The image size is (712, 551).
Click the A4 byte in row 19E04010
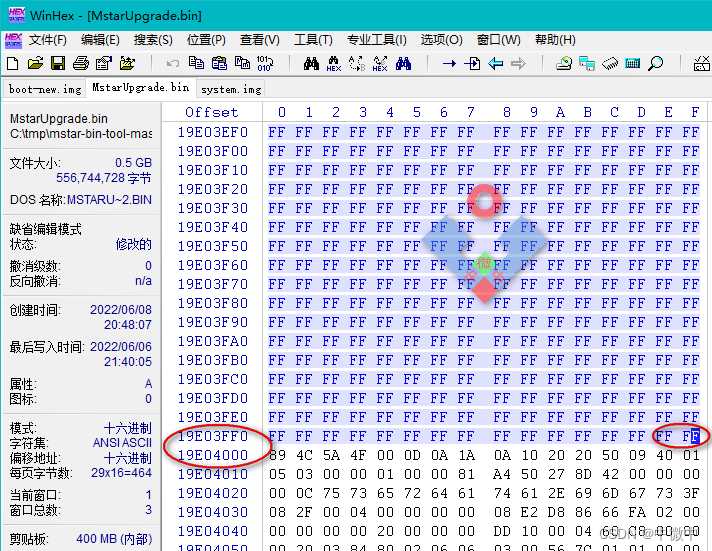pos(502,474)
